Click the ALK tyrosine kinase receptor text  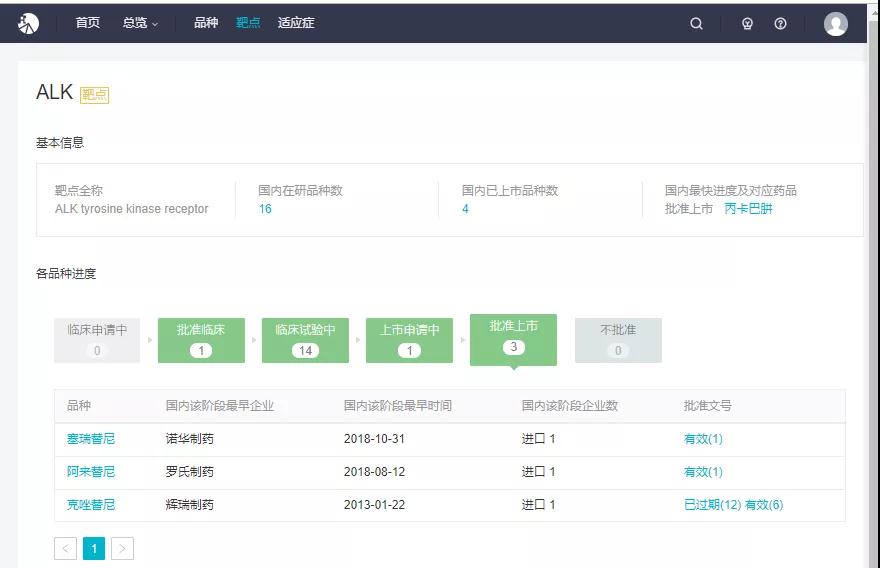pyautogui.click(x=131, y=209)
